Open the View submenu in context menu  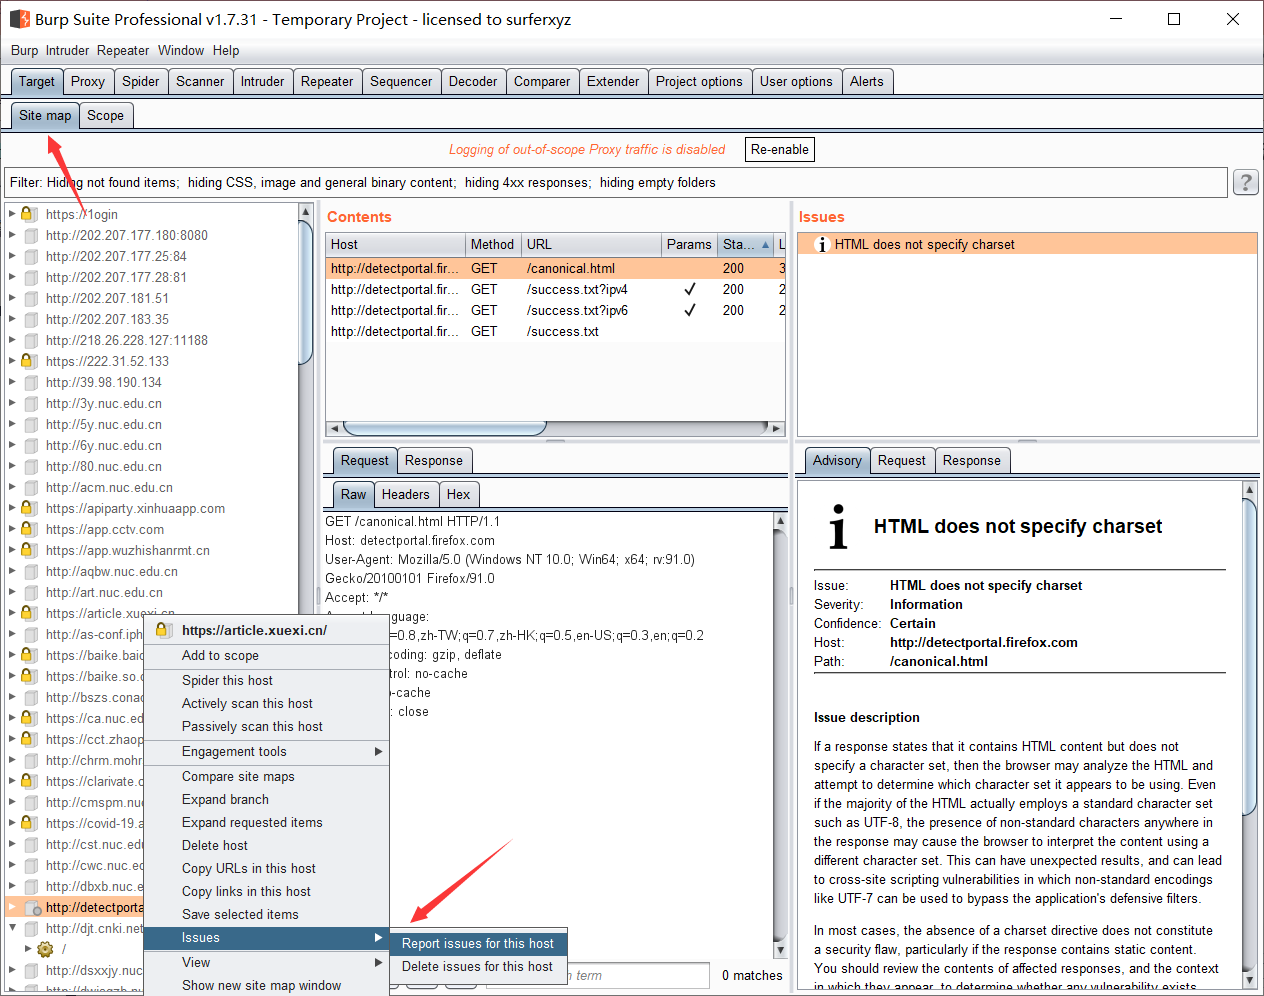point(266,962)
